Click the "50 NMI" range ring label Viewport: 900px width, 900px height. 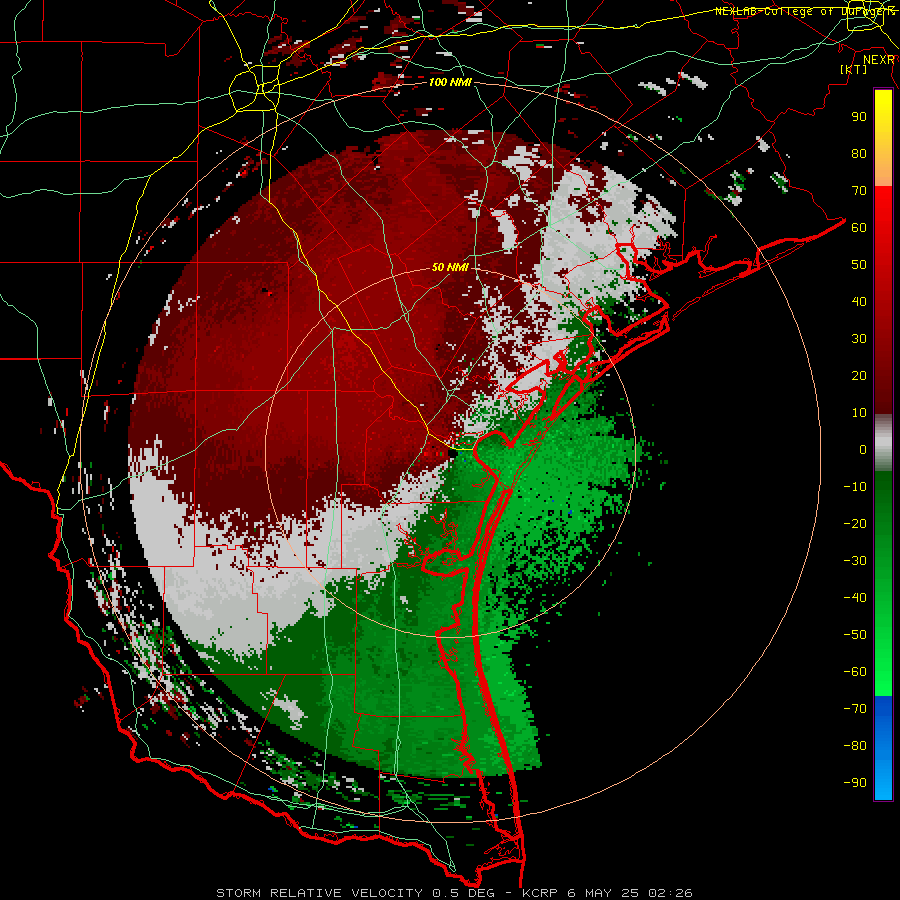(450, 267)
